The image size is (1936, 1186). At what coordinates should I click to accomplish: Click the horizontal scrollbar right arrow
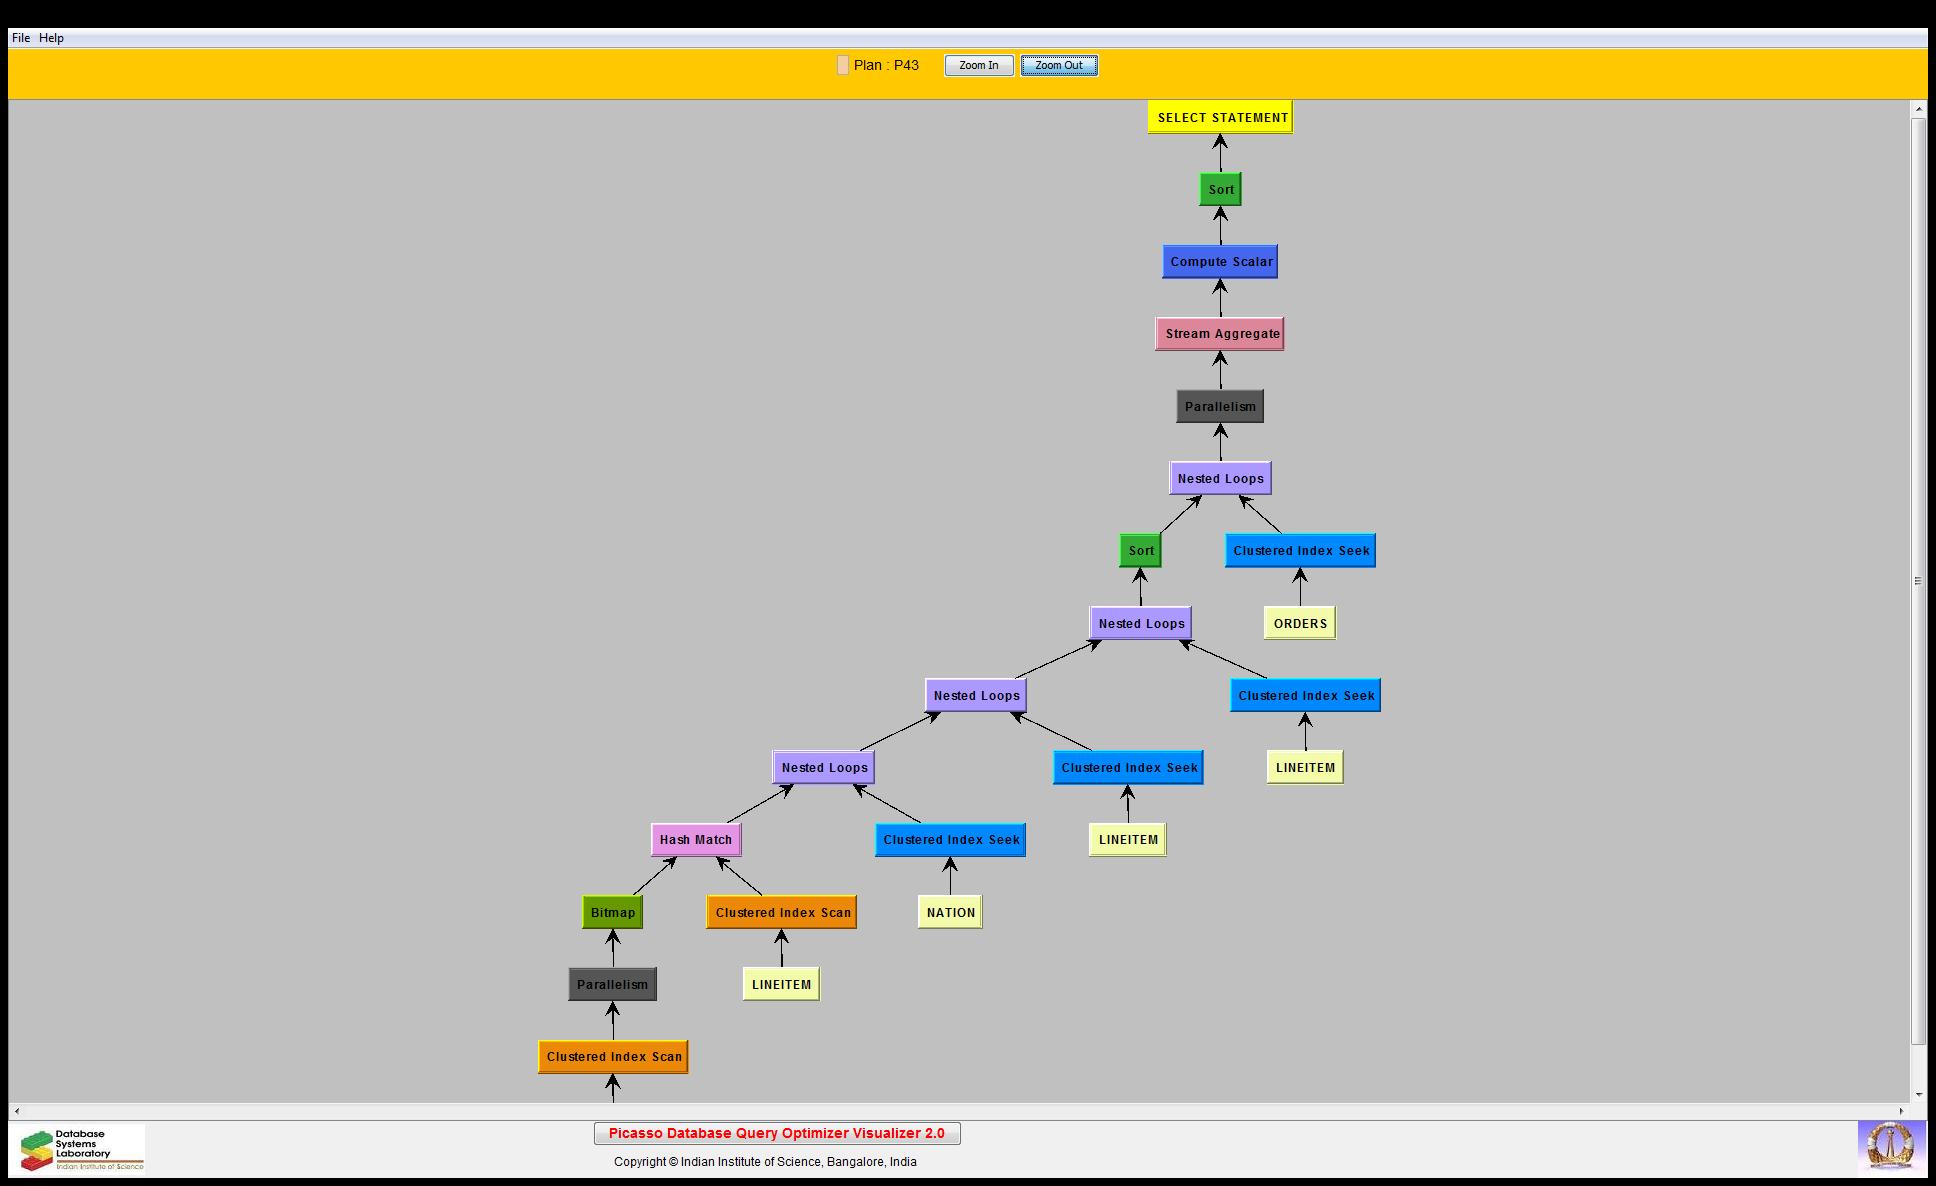[x=1902, y=1111]
